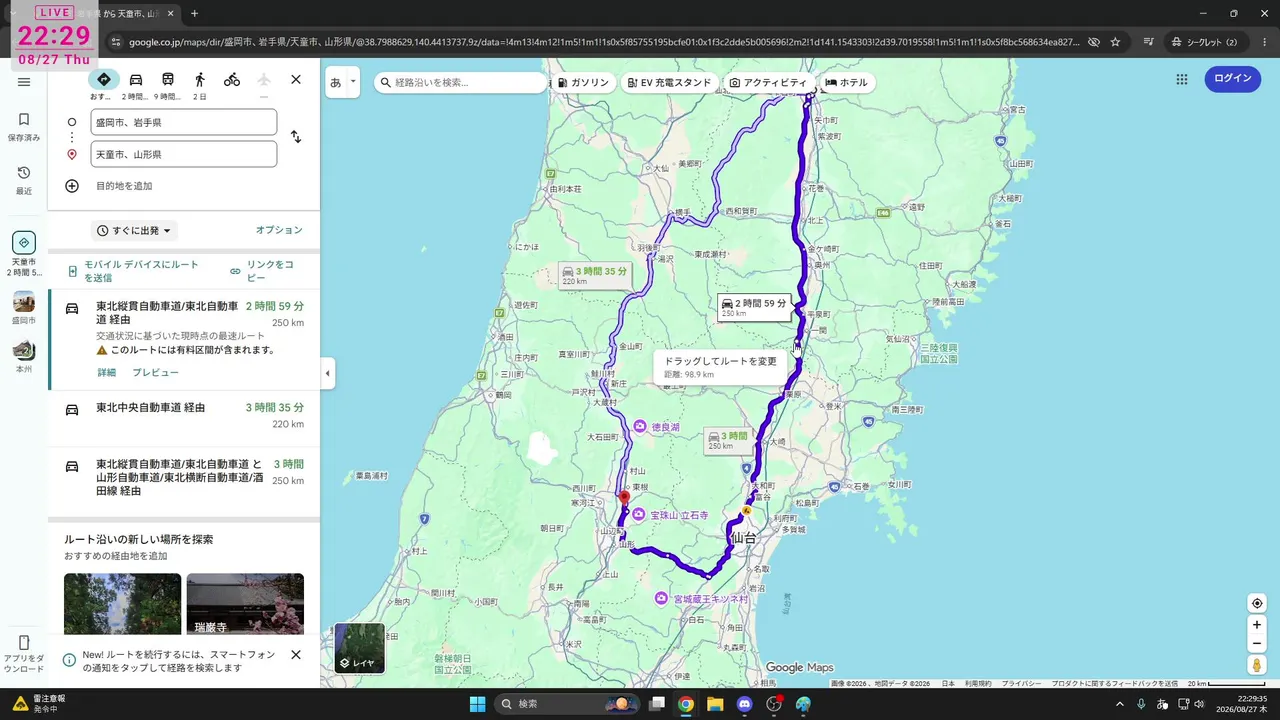Open route オプション settings
1280x720 pixels.
pos(279,230)
